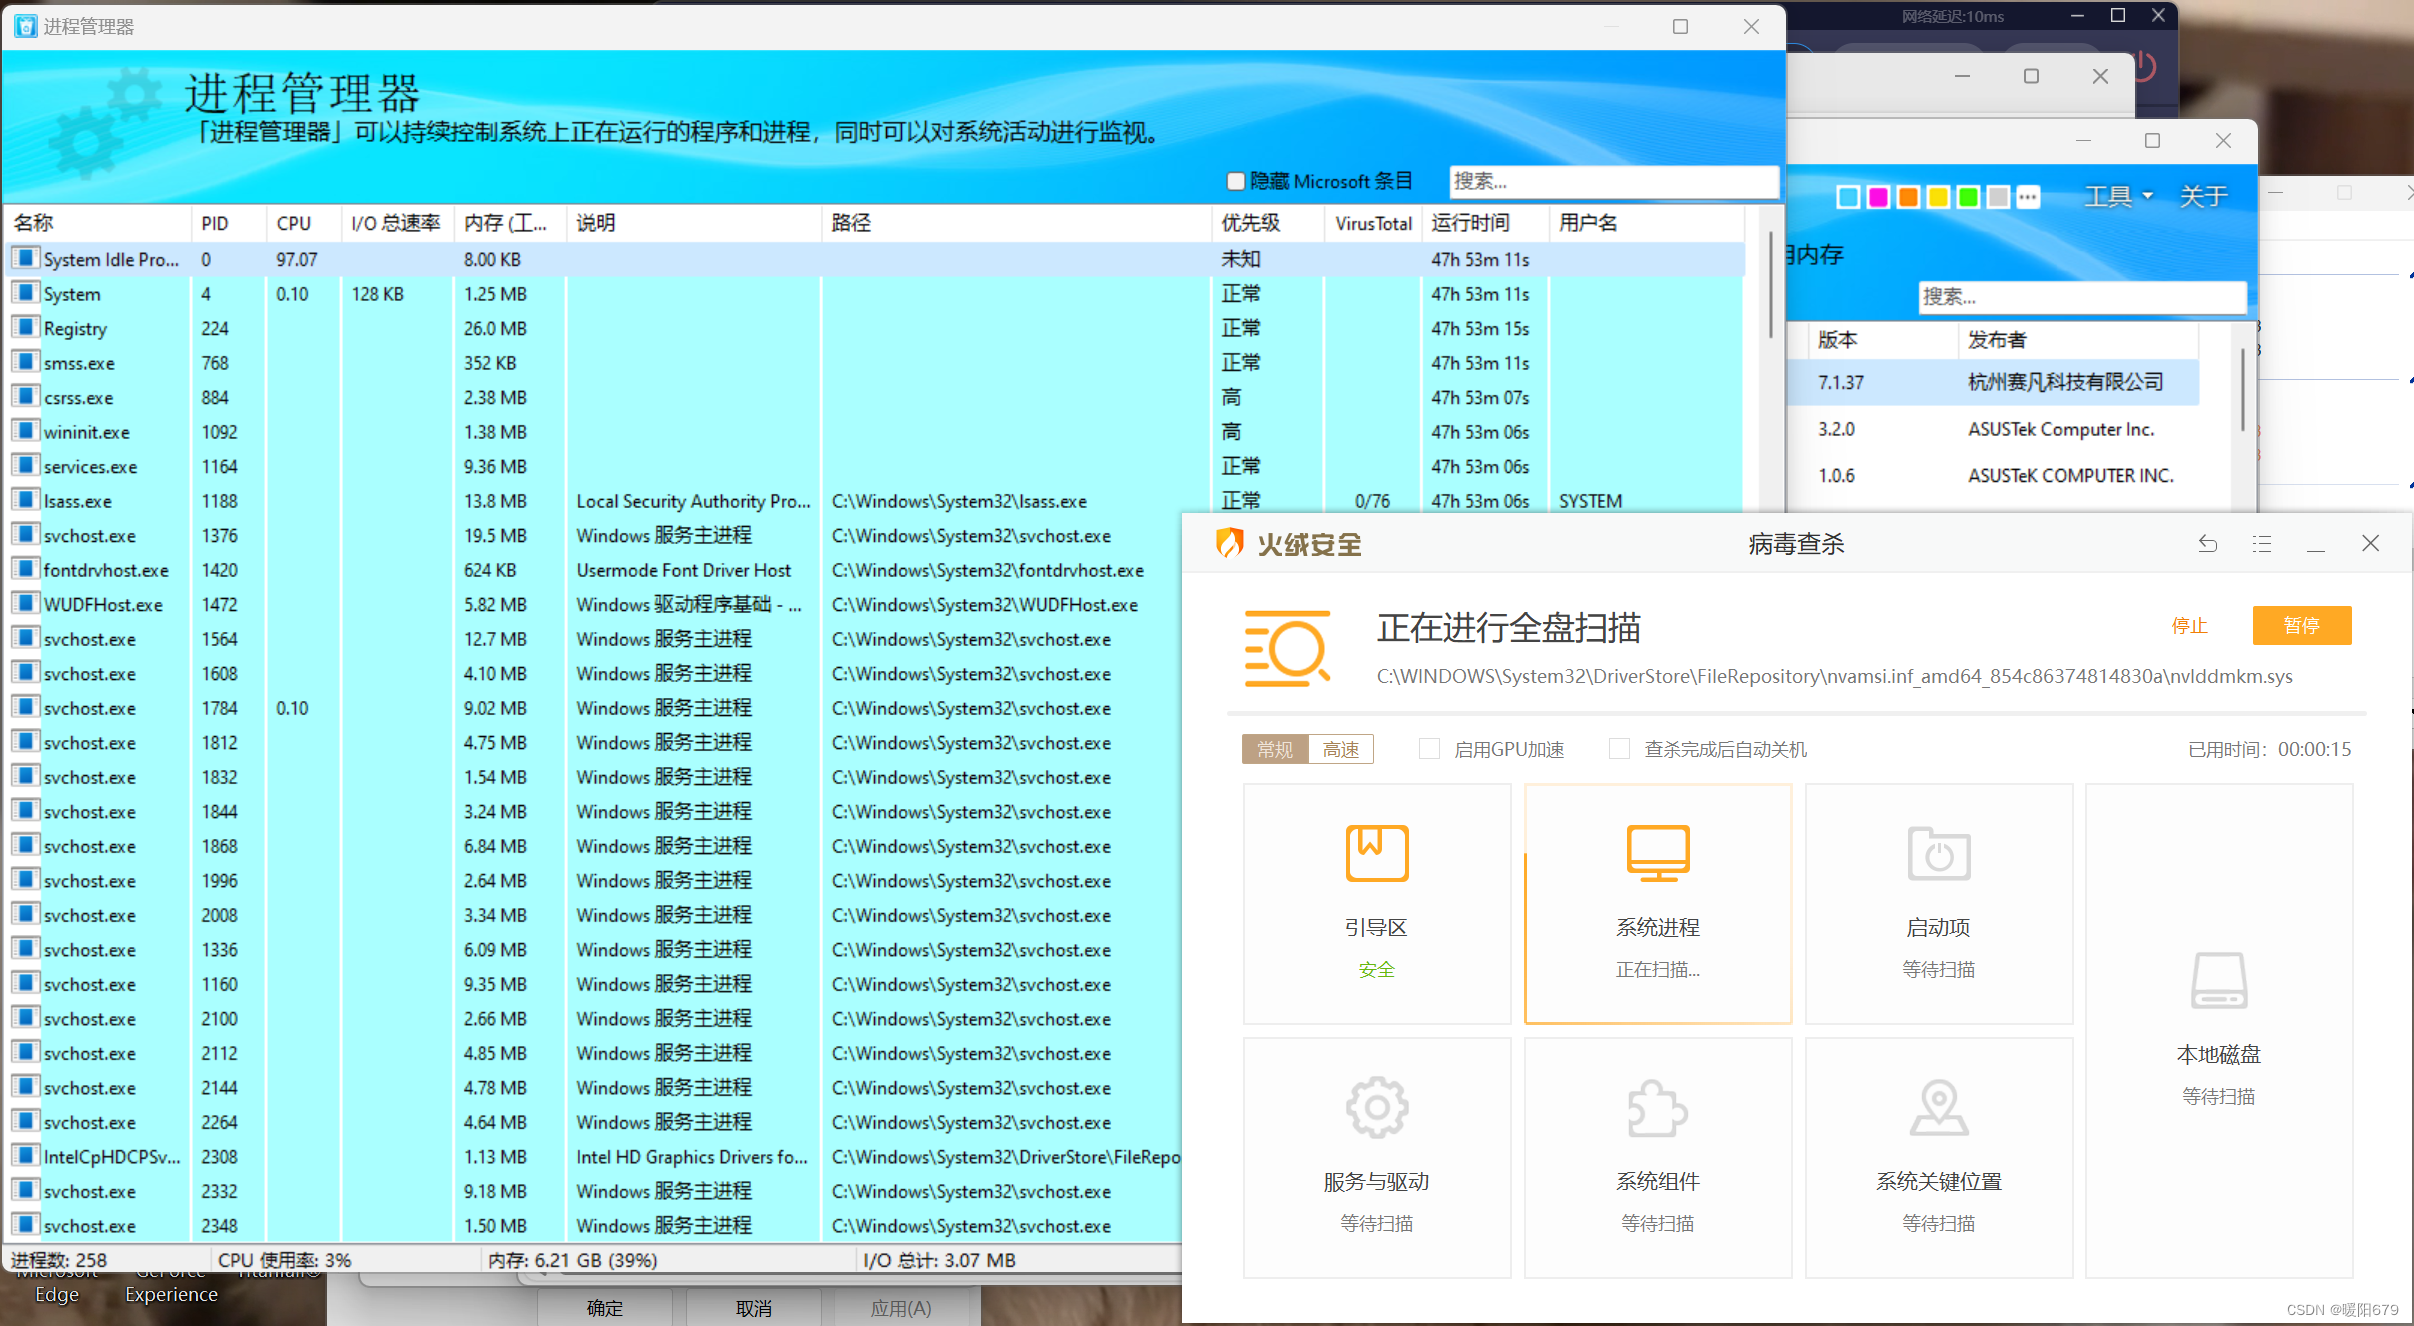The width and height of the screenshot is (2414, 1326).
Task: Open the 关于 menu item
Action: (x=2203, y=197)
